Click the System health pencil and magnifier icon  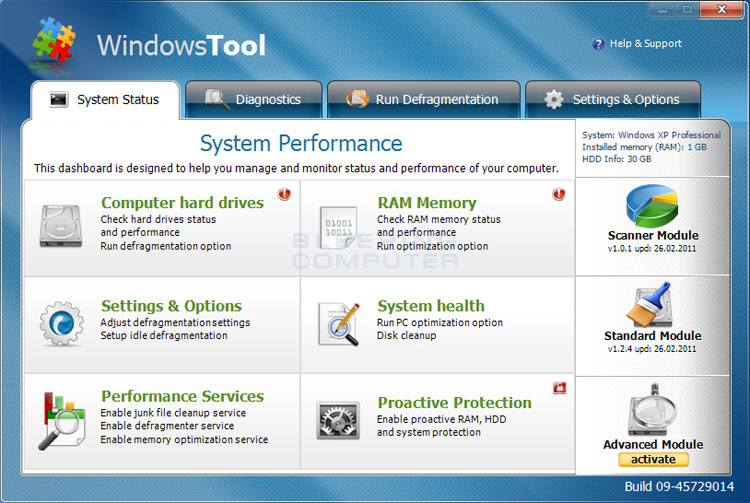pyautogui.click(x=339, y=324)
